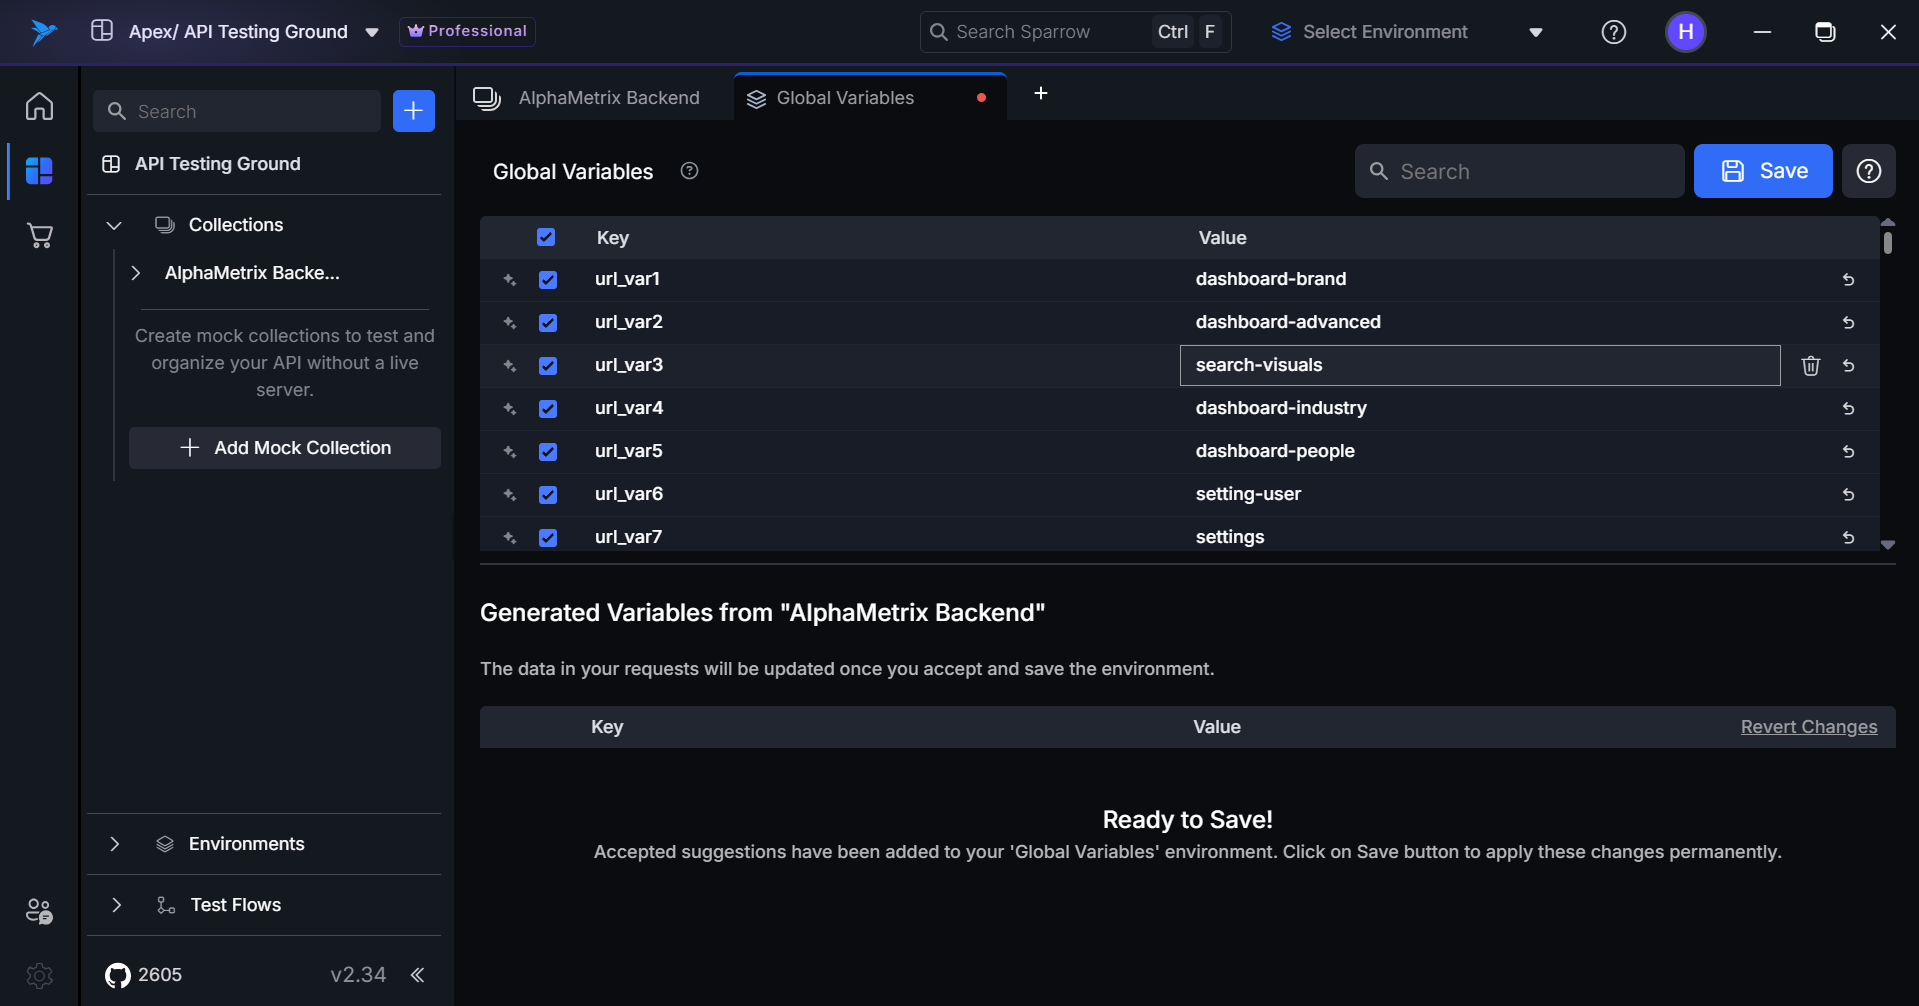Click the Revert Changes link
1919x1006 pixels.
click(1808, 727)
